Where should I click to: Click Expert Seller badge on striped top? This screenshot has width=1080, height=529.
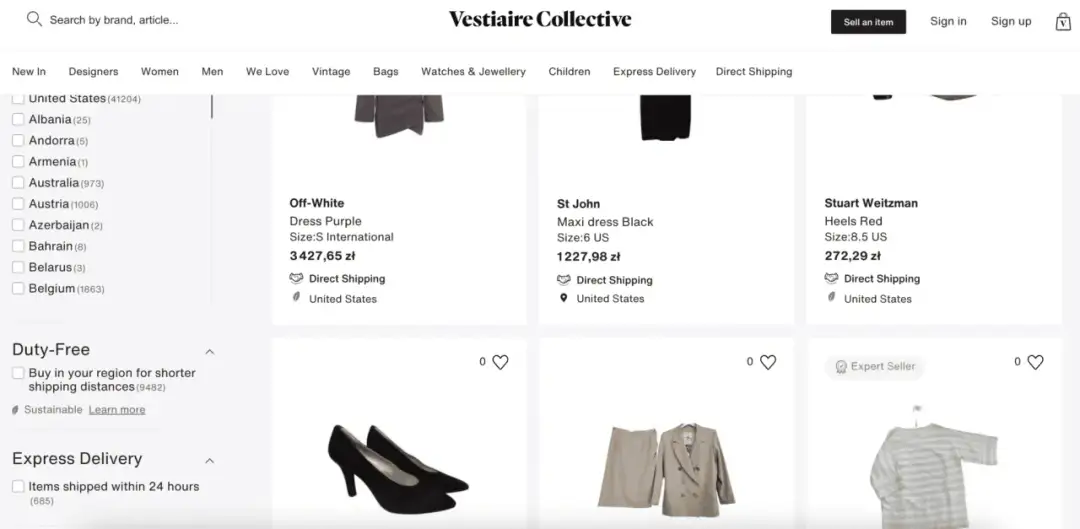coord(875,367)
